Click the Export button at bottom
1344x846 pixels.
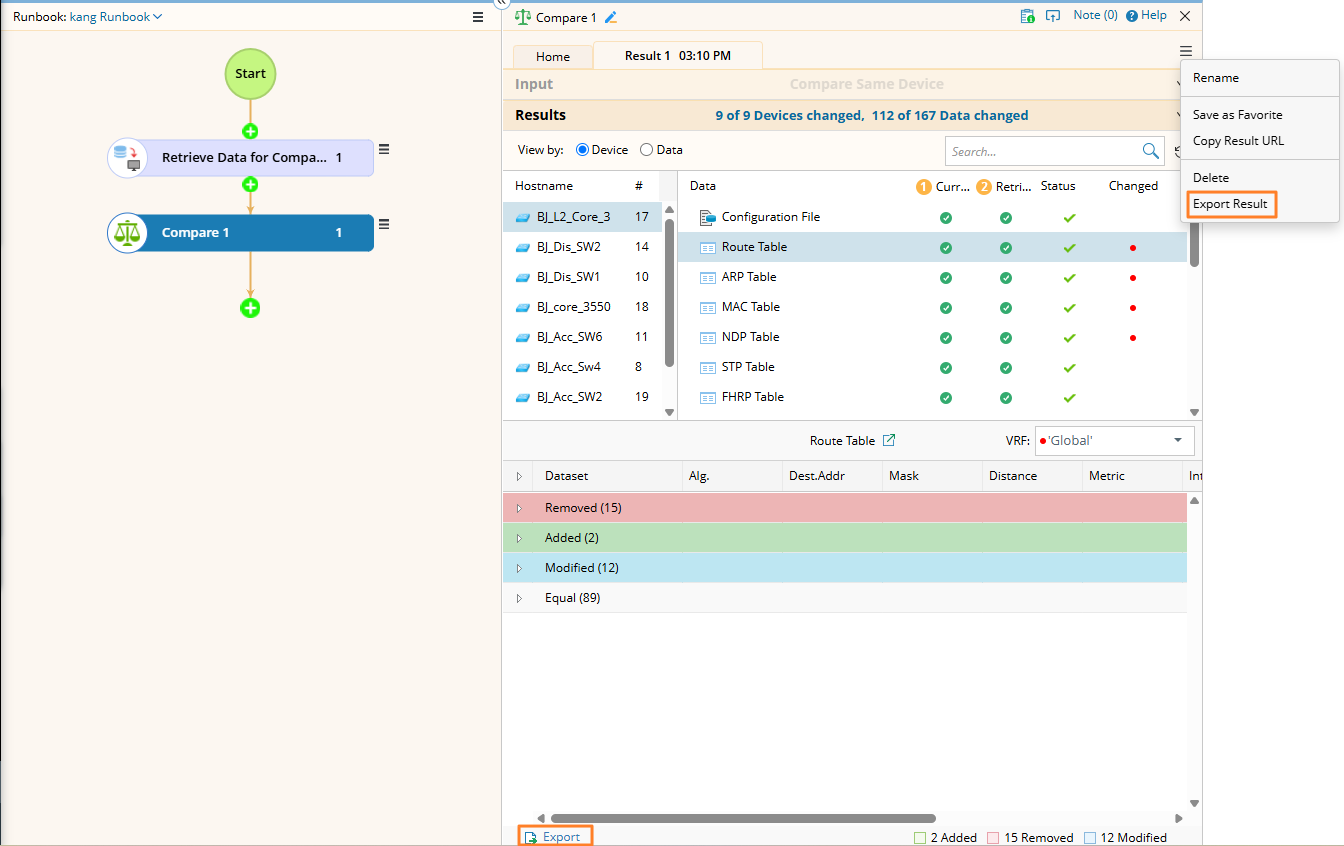(555, 837)
